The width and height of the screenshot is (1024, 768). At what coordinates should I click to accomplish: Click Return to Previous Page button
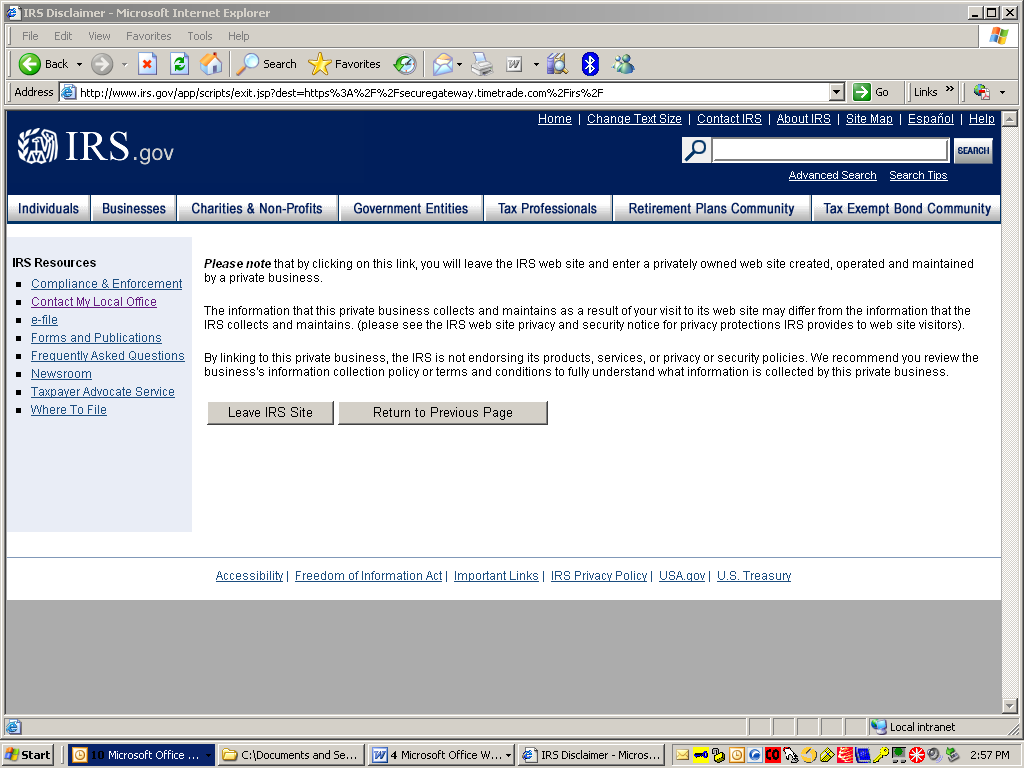[x=443, y=413]
